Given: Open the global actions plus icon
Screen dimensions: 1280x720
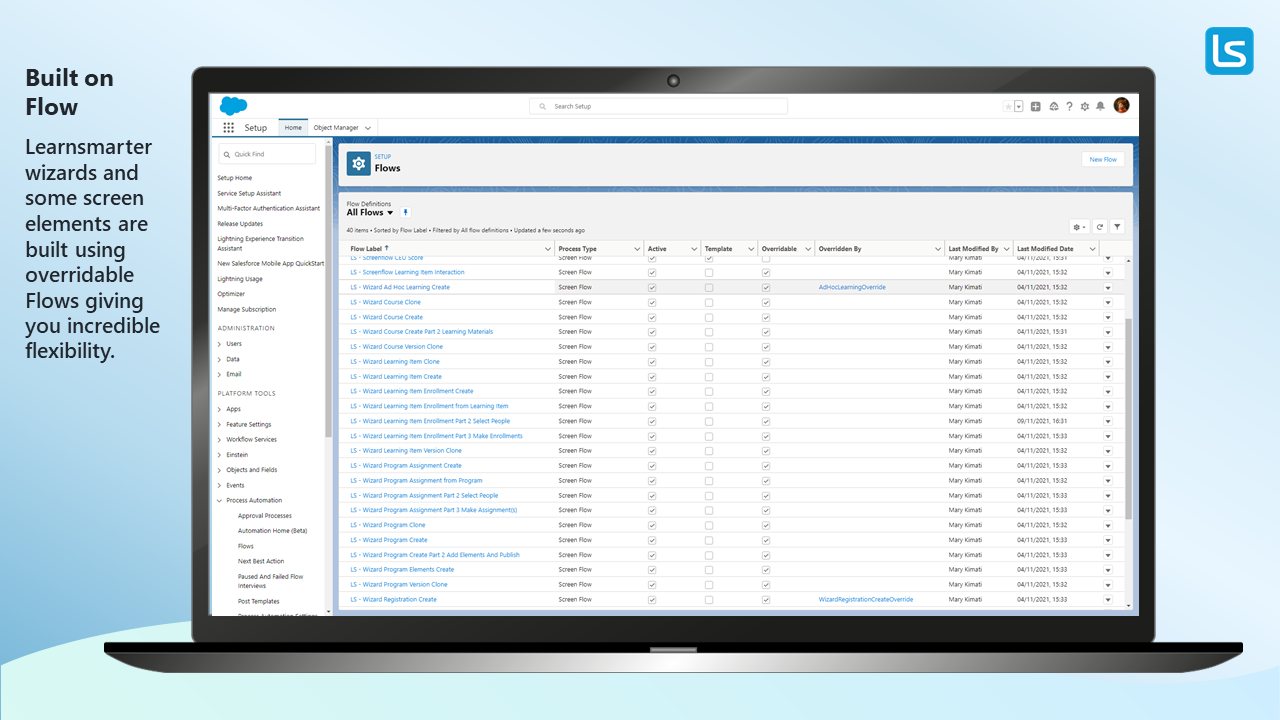Looking at the screenshot, I should 1036,106.
